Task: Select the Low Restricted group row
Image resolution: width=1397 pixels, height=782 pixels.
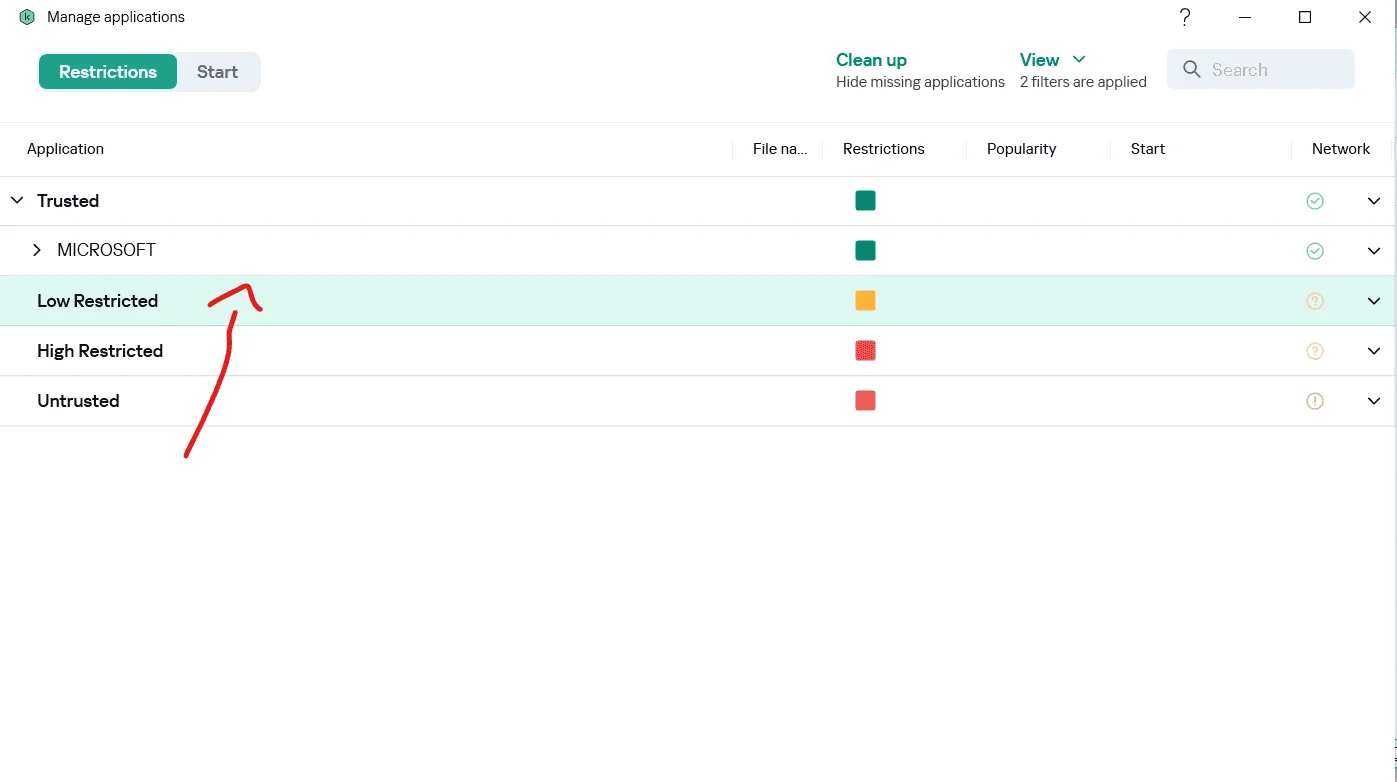Action: (x=698, y=301)
